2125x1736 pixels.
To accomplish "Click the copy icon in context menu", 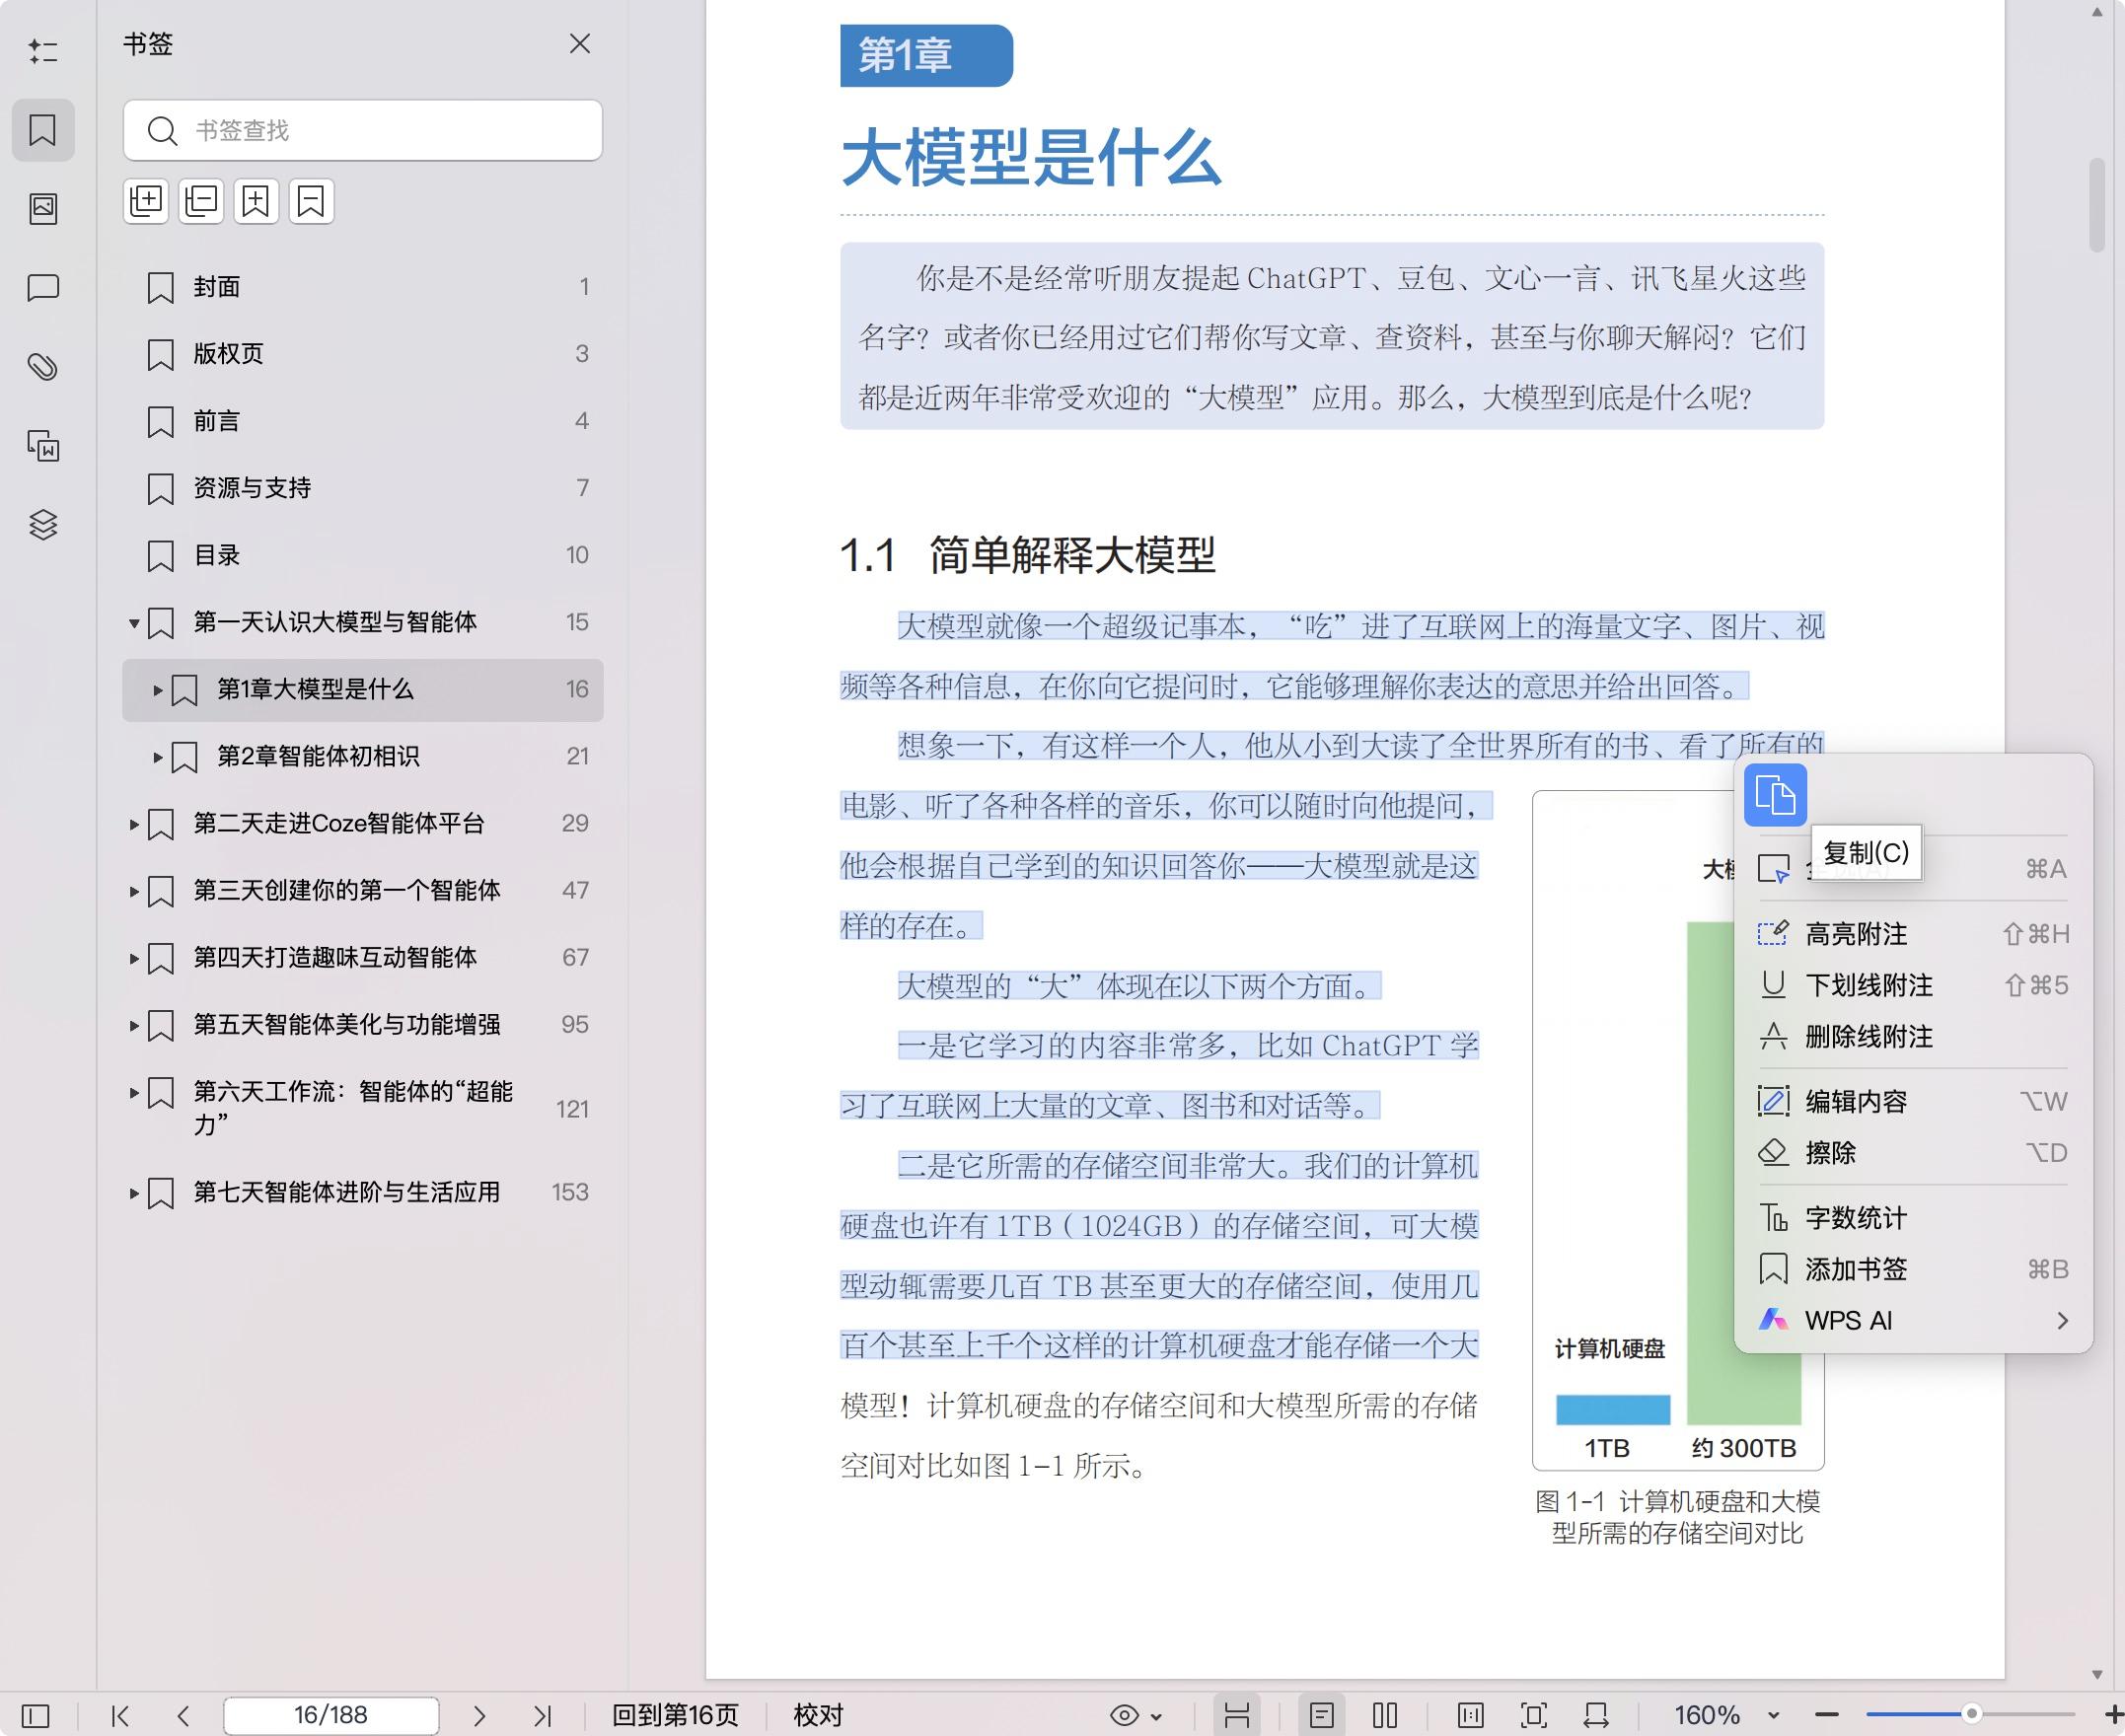I will (x=1775, y=795).
